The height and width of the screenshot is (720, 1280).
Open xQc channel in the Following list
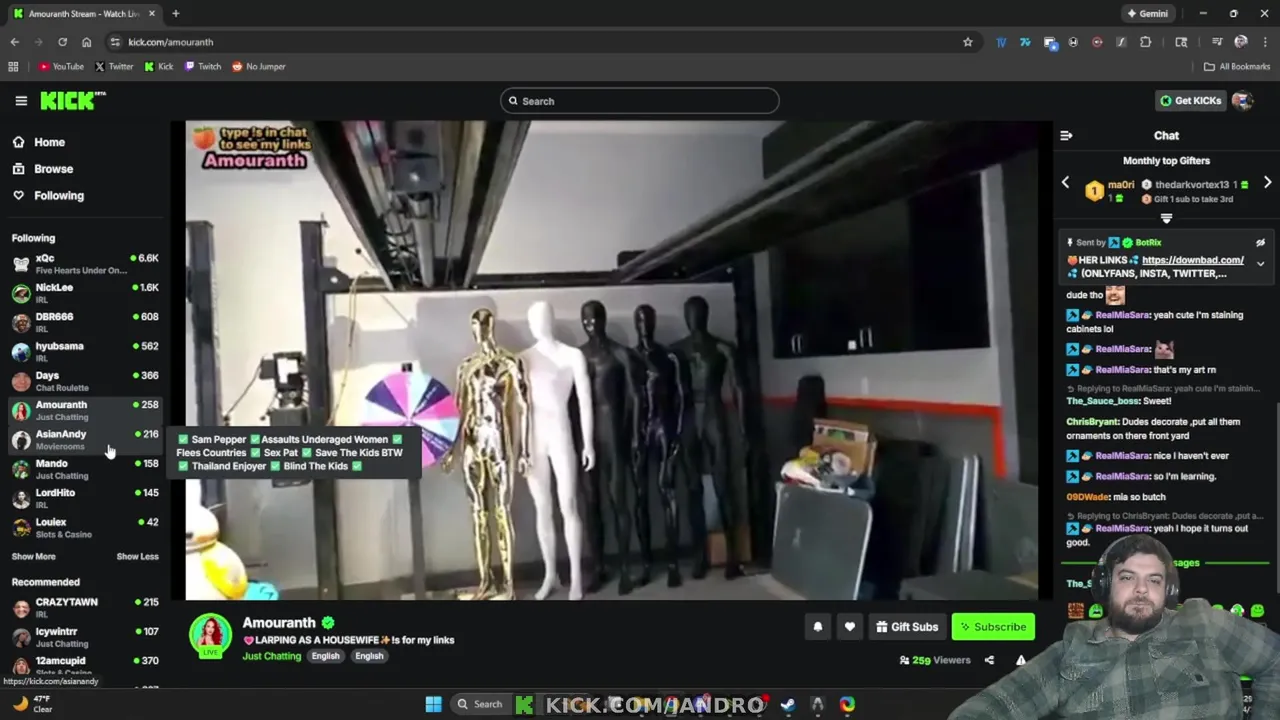[85, 264]
